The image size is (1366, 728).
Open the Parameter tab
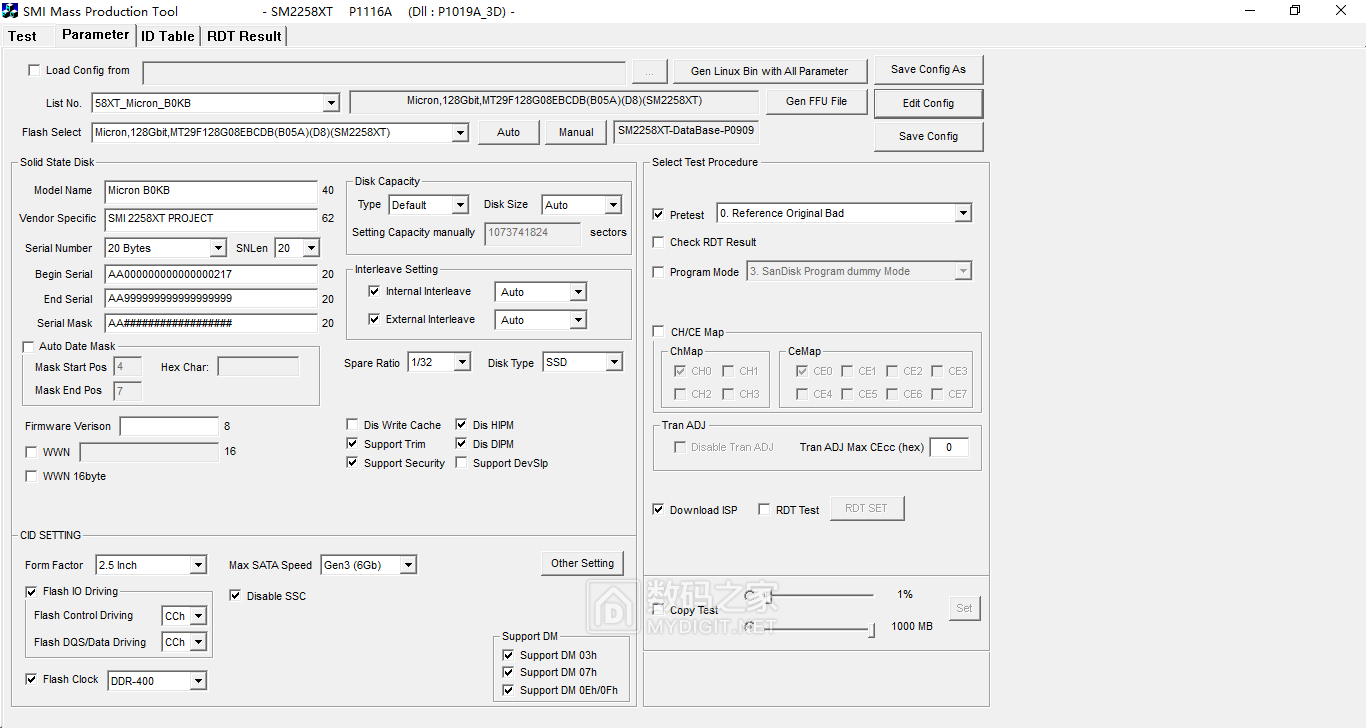(x=95, y=34)
